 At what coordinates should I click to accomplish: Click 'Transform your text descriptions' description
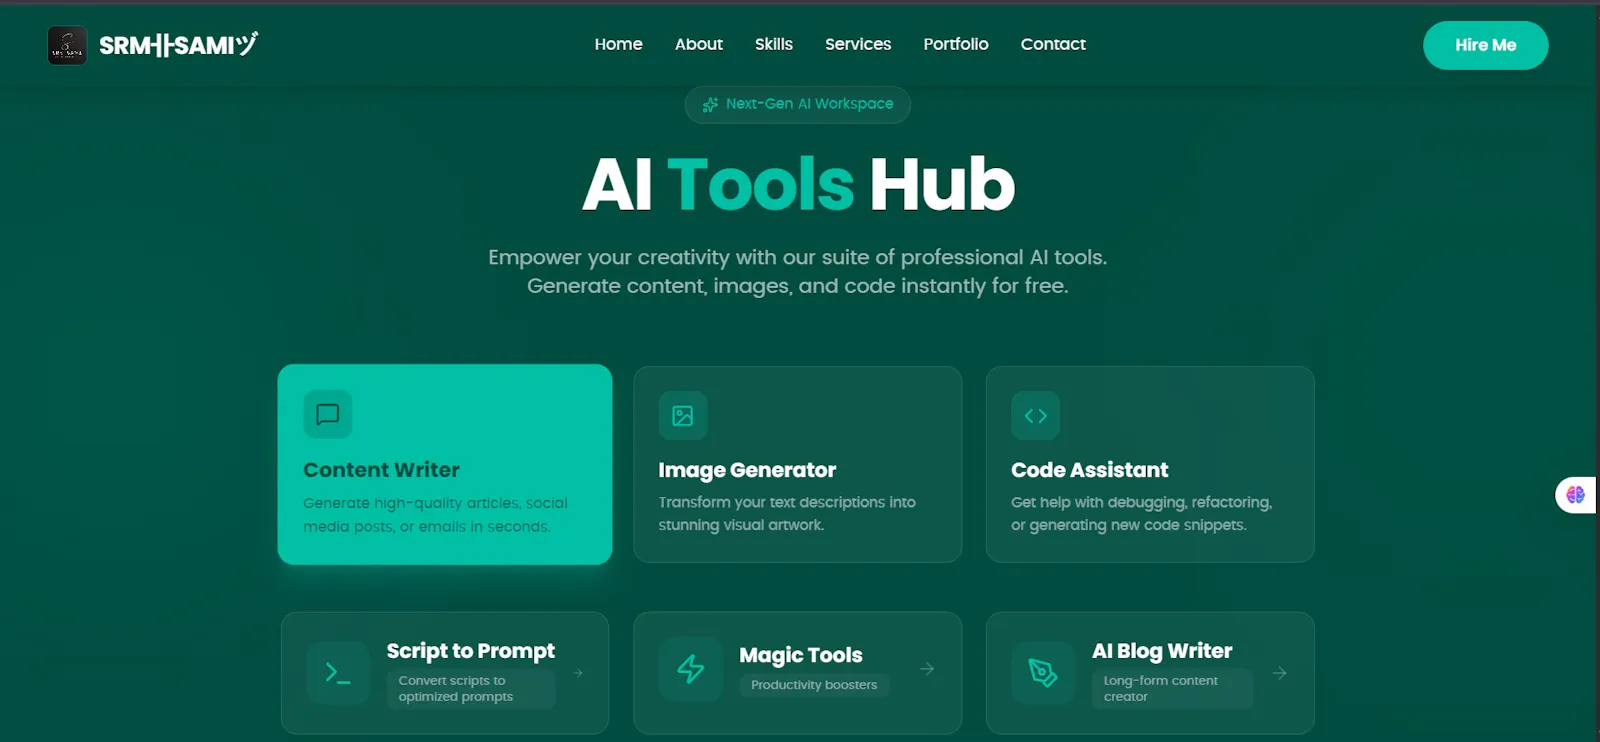click(787, 513)
